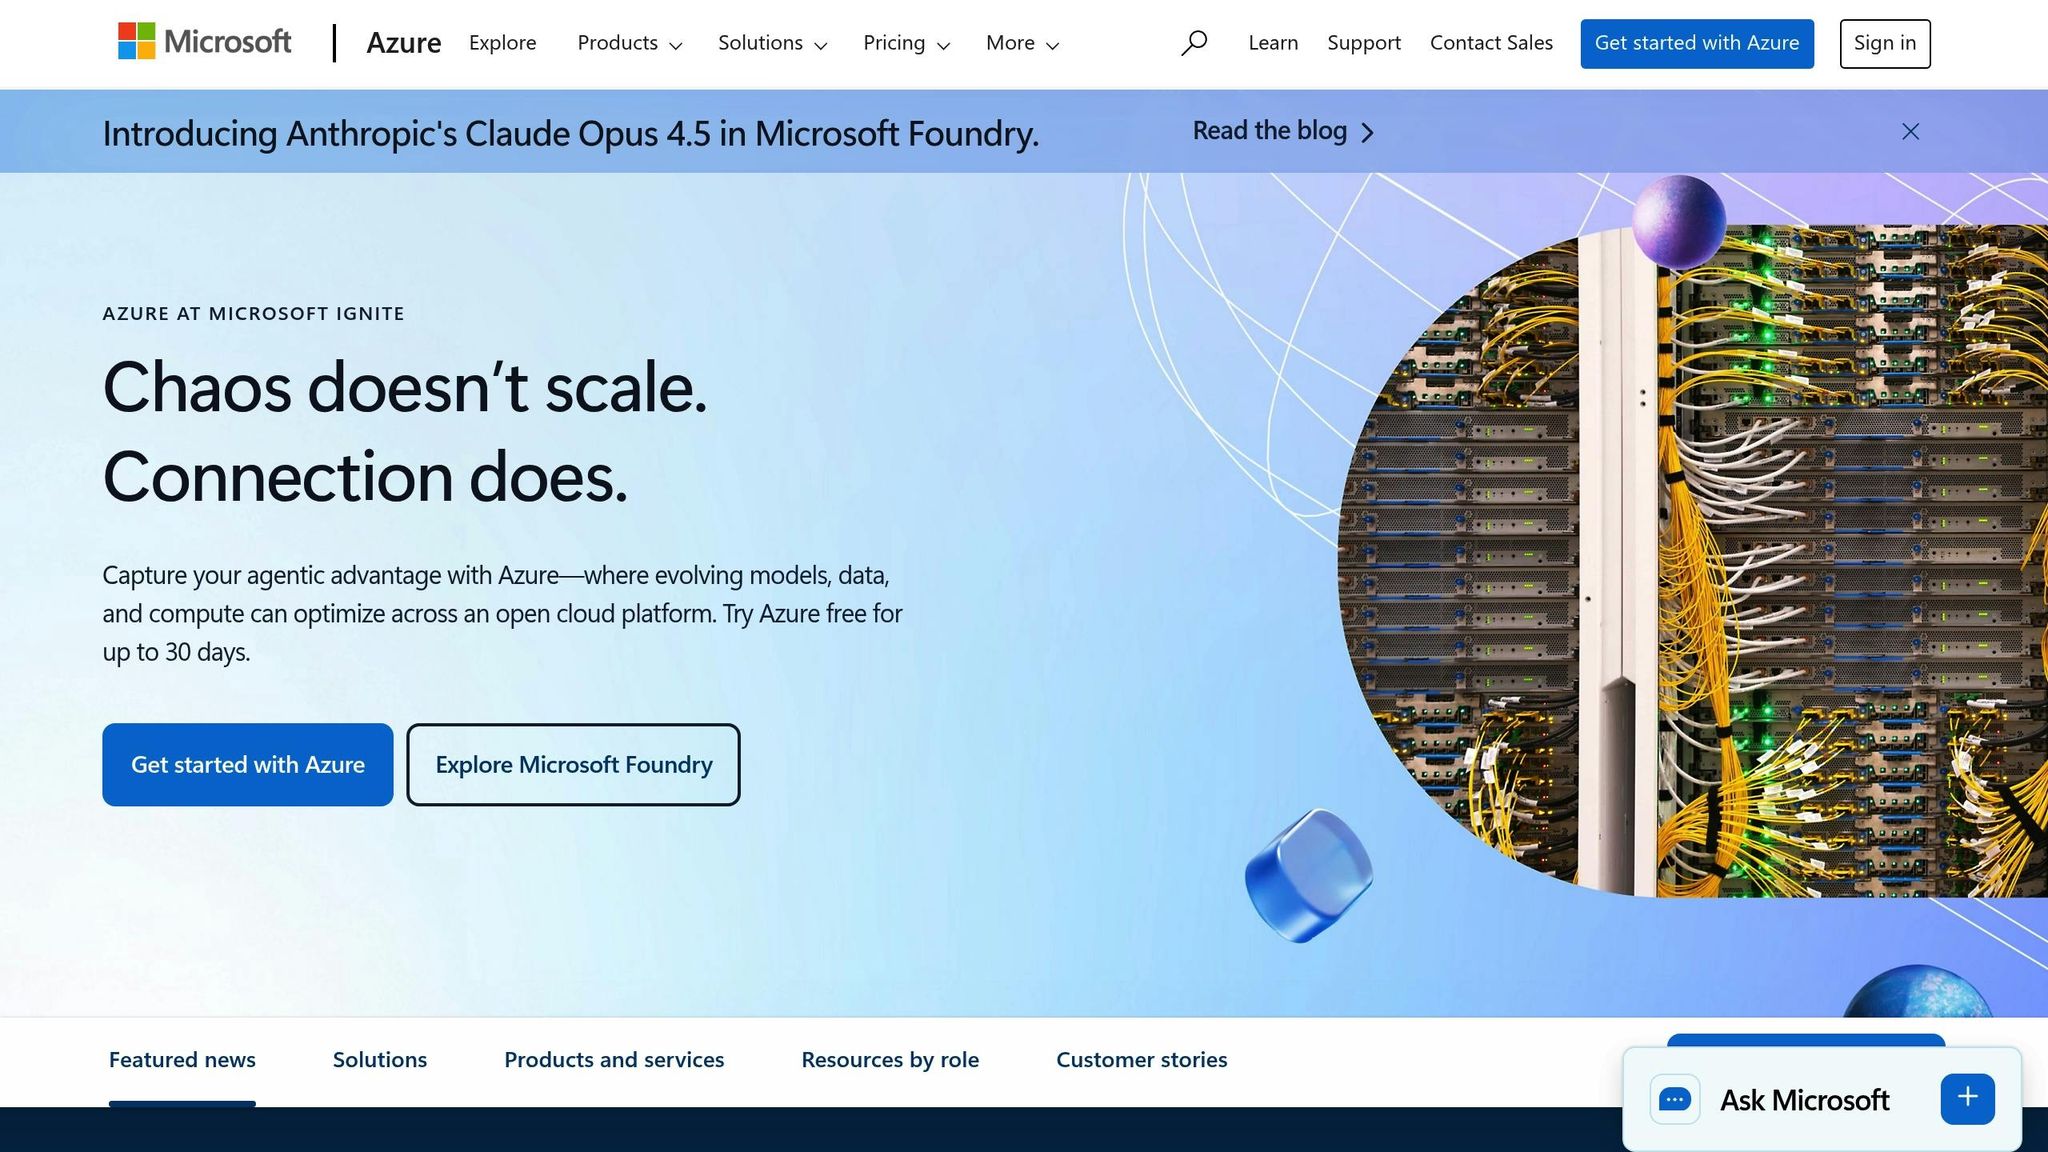The image size is (2048, 1152).
Task: Click Explore Microsoft Foundry
Action: 572,764
